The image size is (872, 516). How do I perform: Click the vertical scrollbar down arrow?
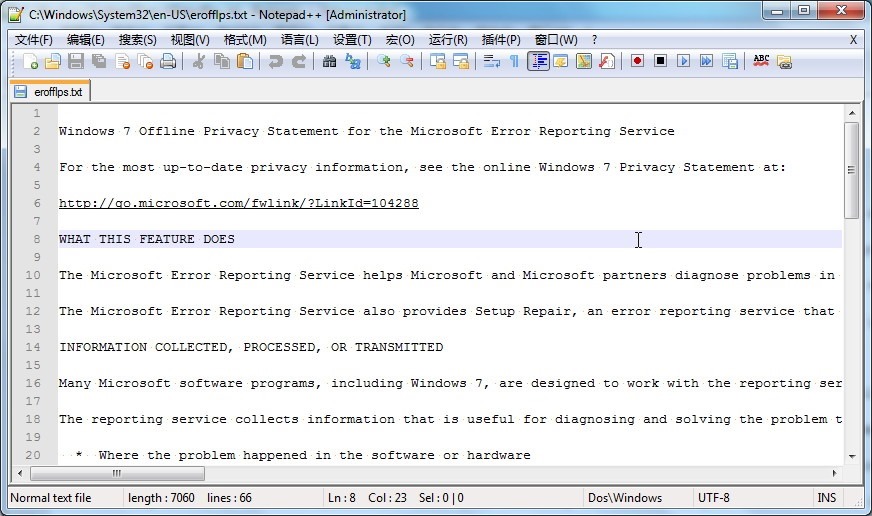(x=851, y=457)
